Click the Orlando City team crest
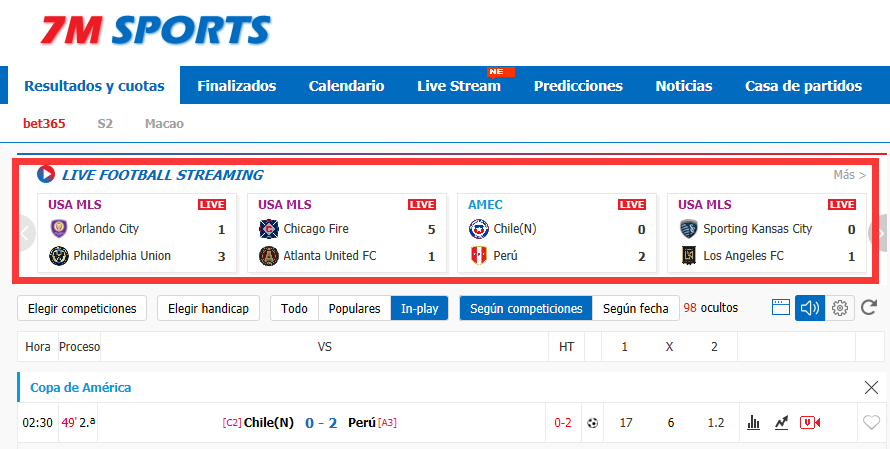890x449 pixels. pos(58,229)
